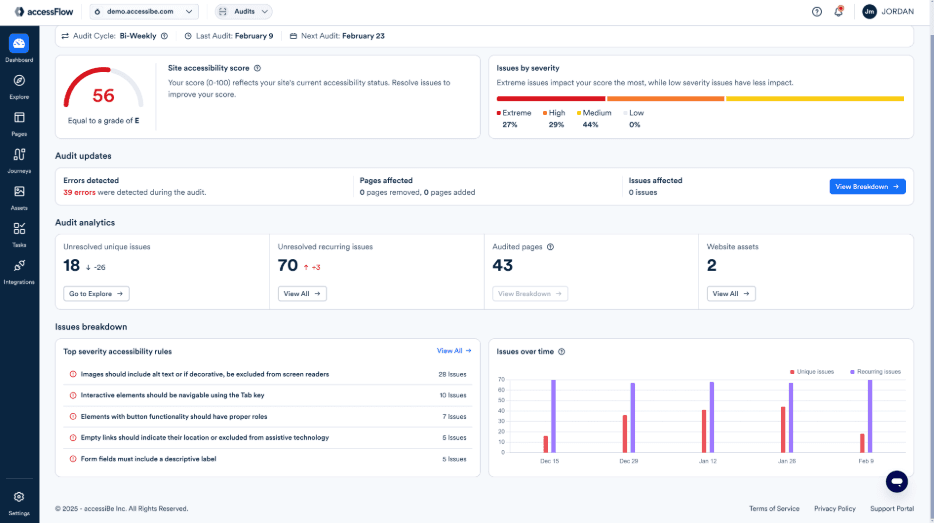Image resolution: width=934 pixels, height=523 pixels.
Task: Open the Assets image icon
Action: 19,192
